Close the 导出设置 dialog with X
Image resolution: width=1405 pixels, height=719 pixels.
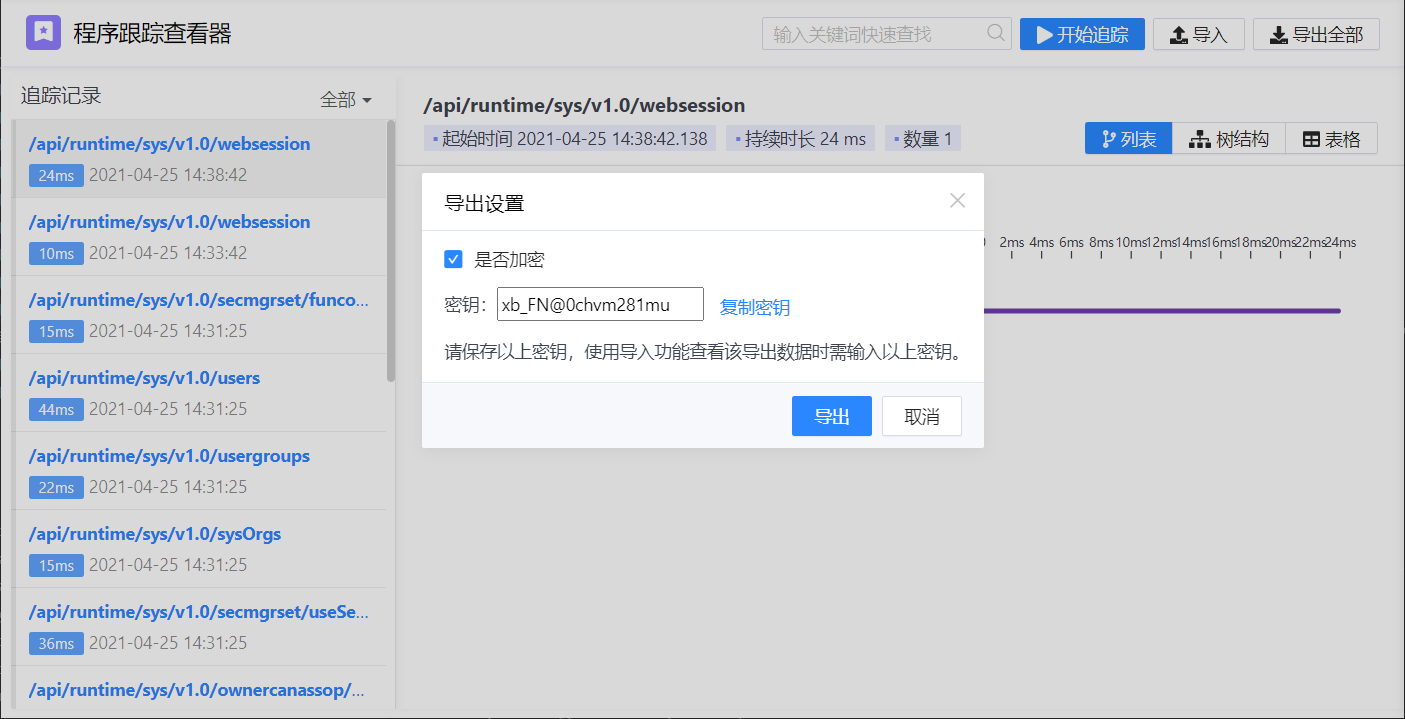[957, 201]
